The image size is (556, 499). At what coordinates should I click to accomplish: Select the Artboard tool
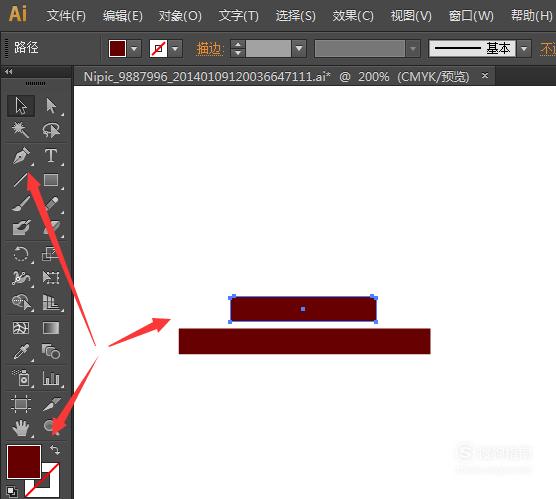[21, 404]
